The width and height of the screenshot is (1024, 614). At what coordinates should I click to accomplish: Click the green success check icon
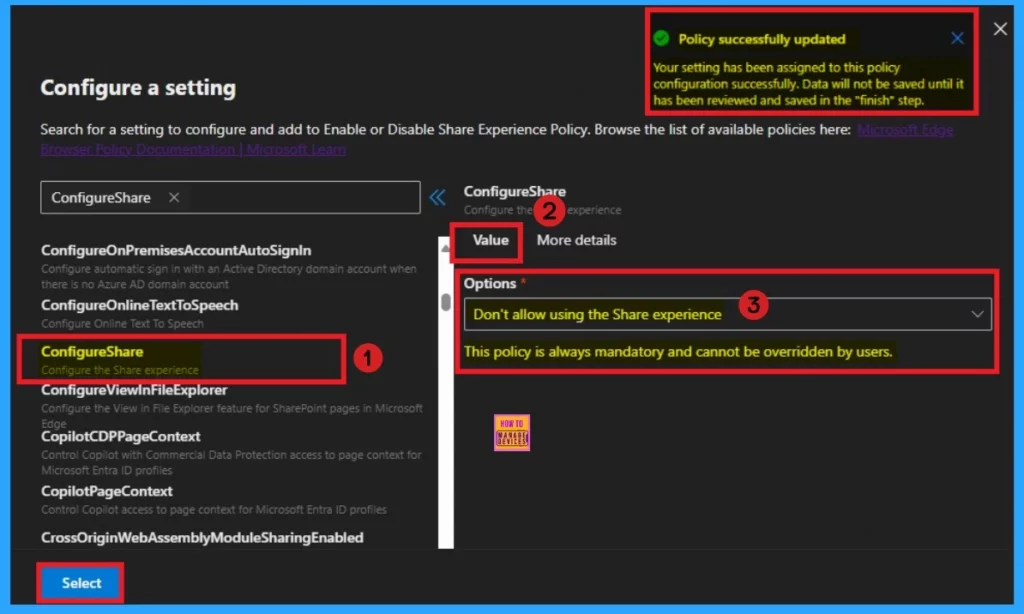(x=661, y=39)
